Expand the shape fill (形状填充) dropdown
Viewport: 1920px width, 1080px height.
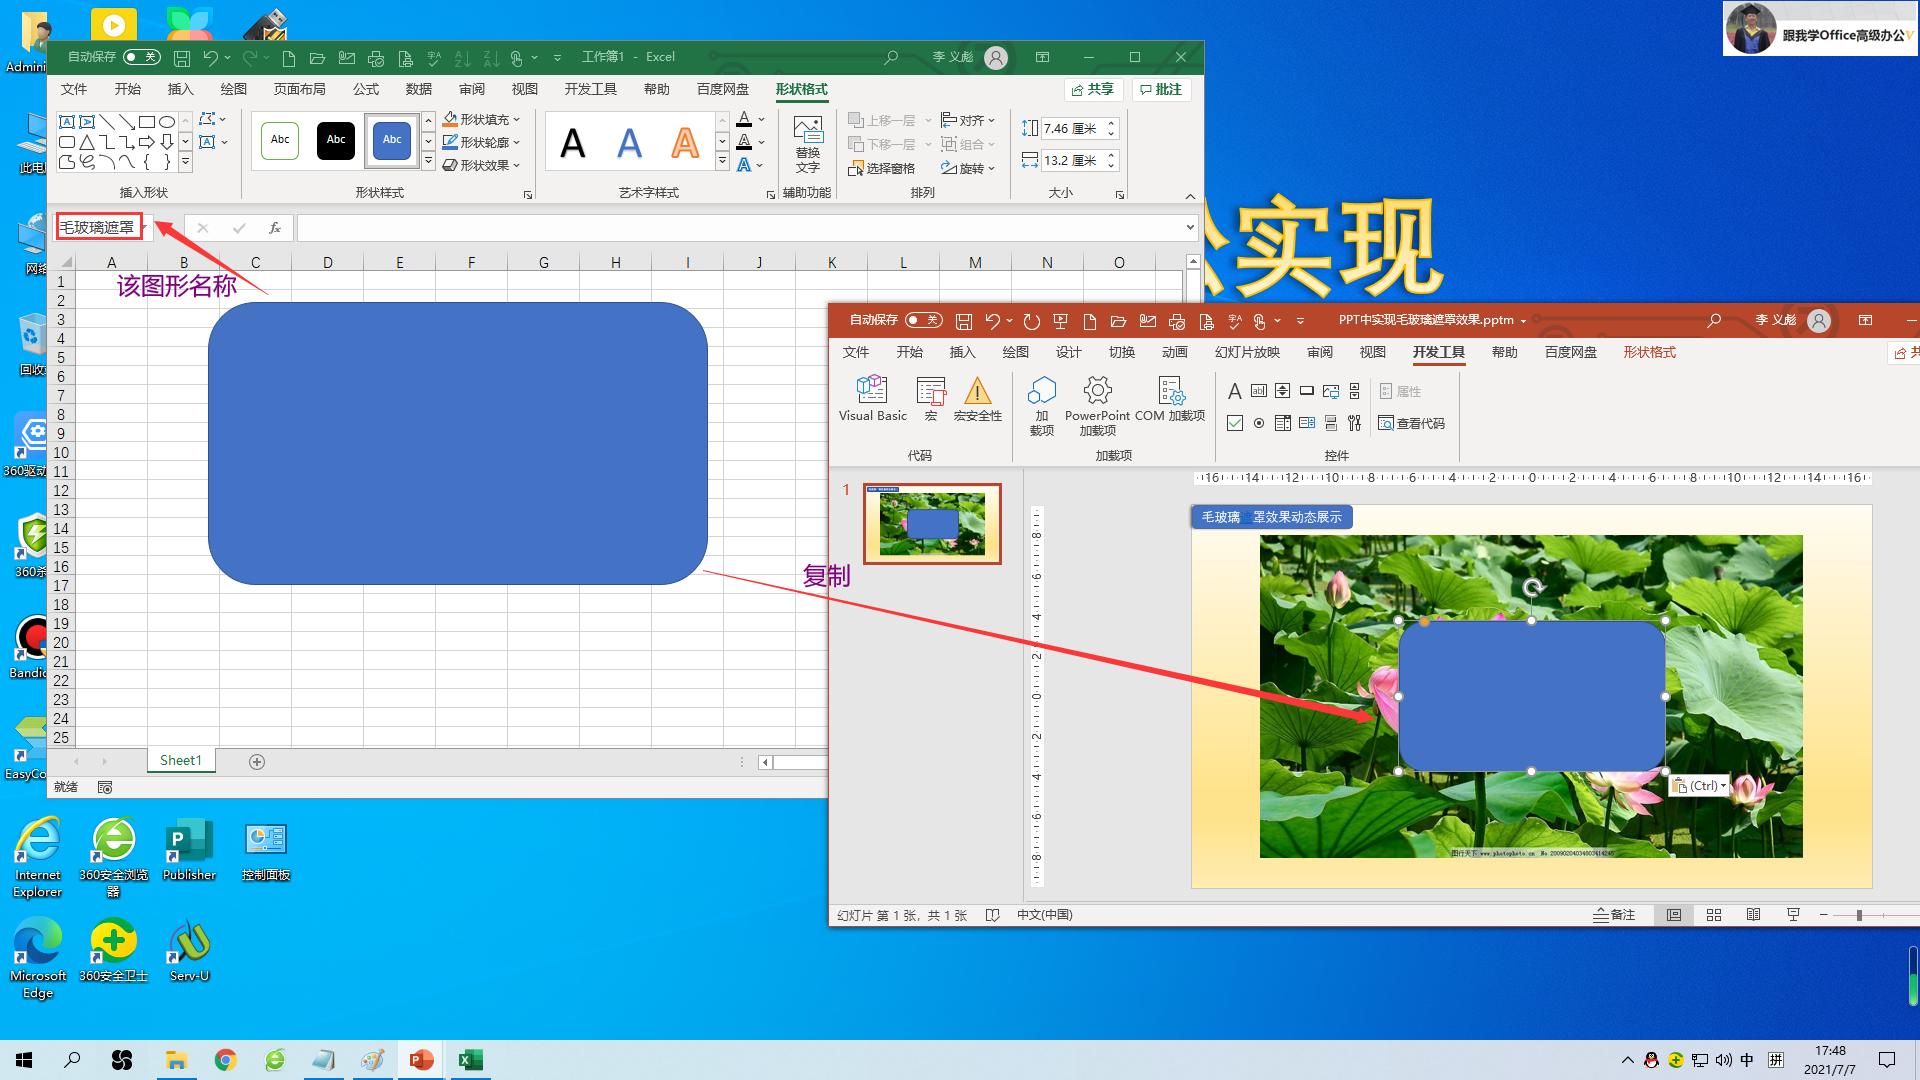[518, 119]
